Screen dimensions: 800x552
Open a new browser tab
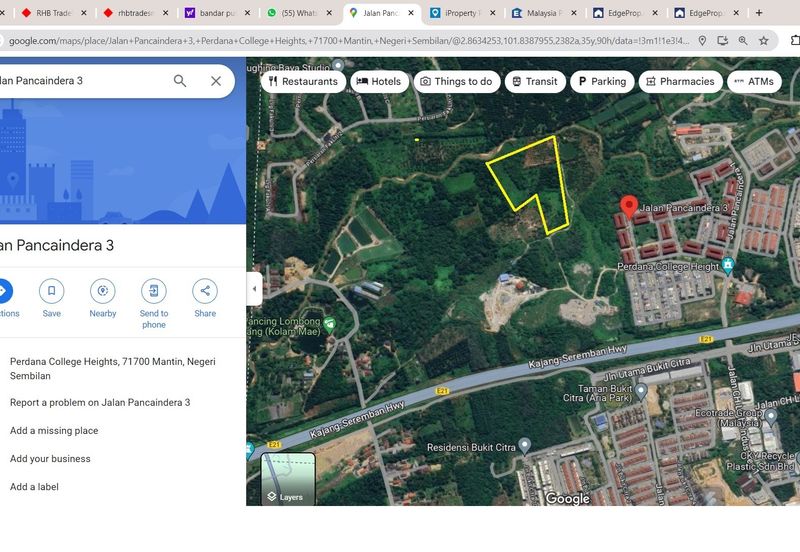point(759,13)
